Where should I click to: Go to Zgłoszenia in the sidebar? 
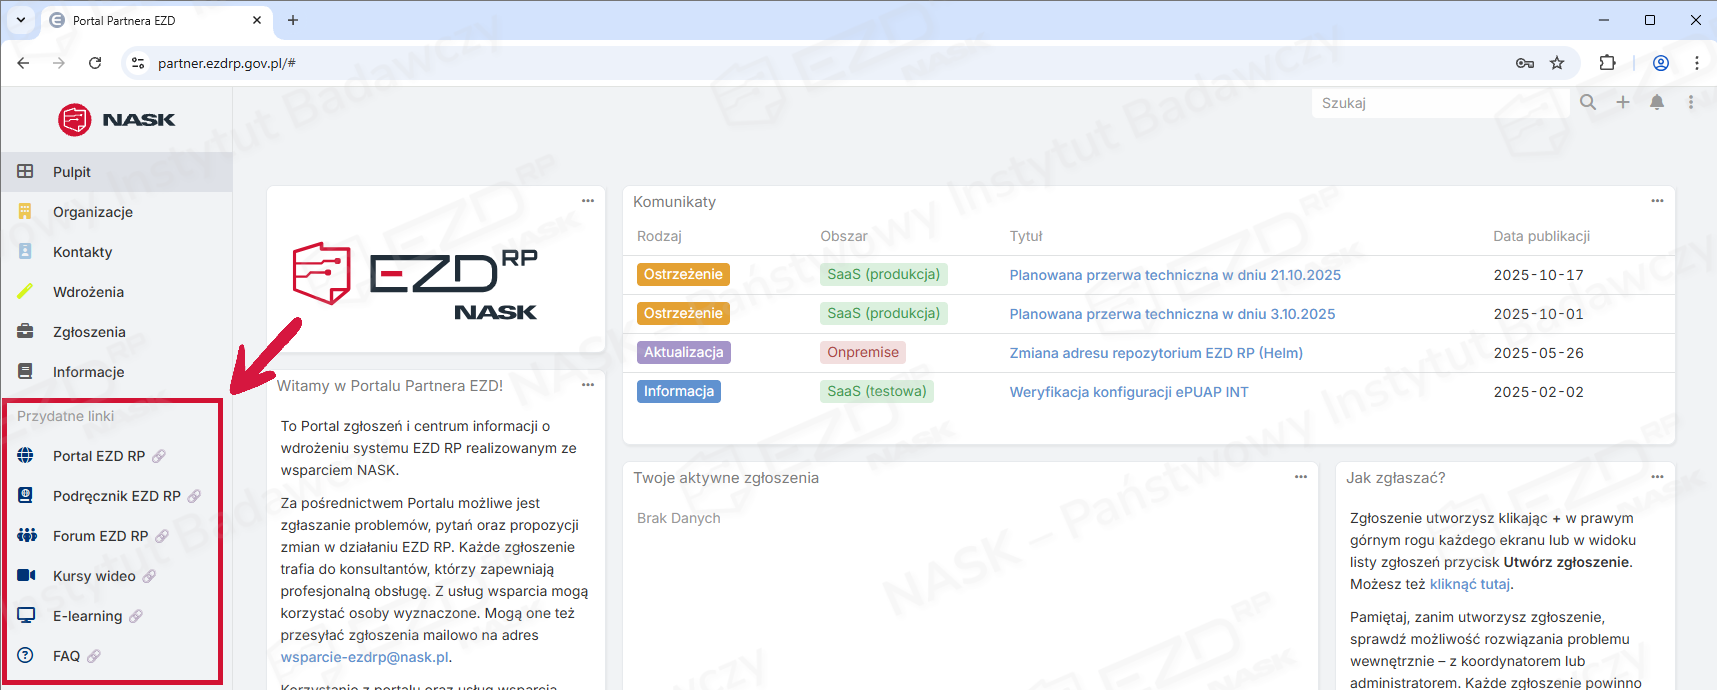89,332
